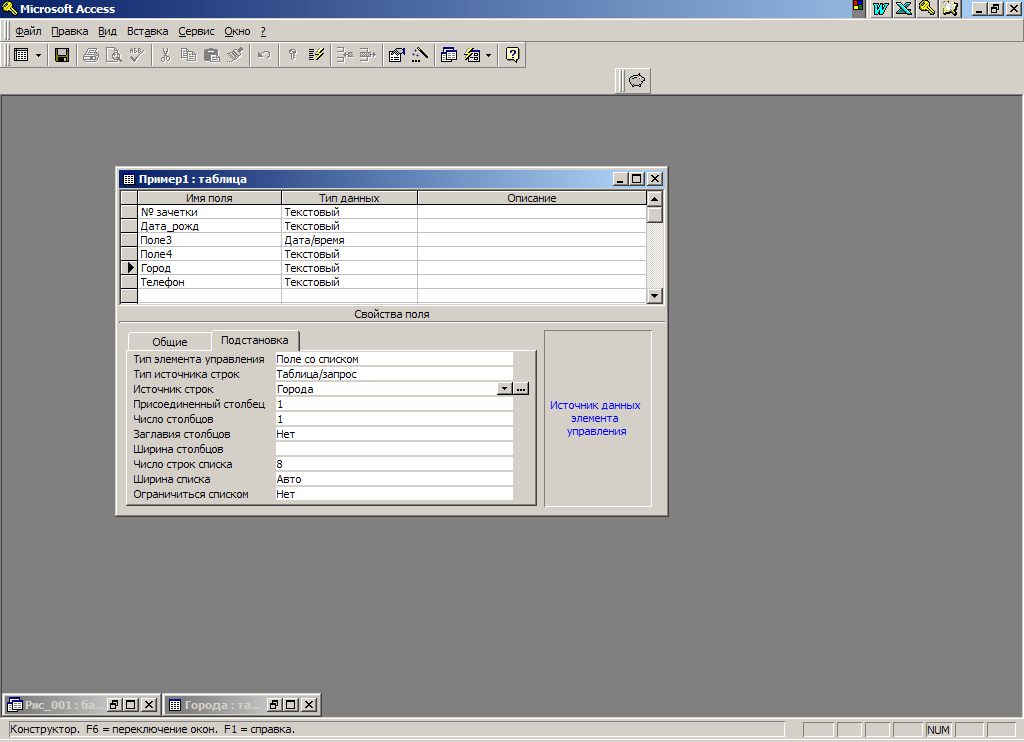Click the Office shortcut bar color squares icon
The image size is (1024, 742).
click(x=858, y=8)
